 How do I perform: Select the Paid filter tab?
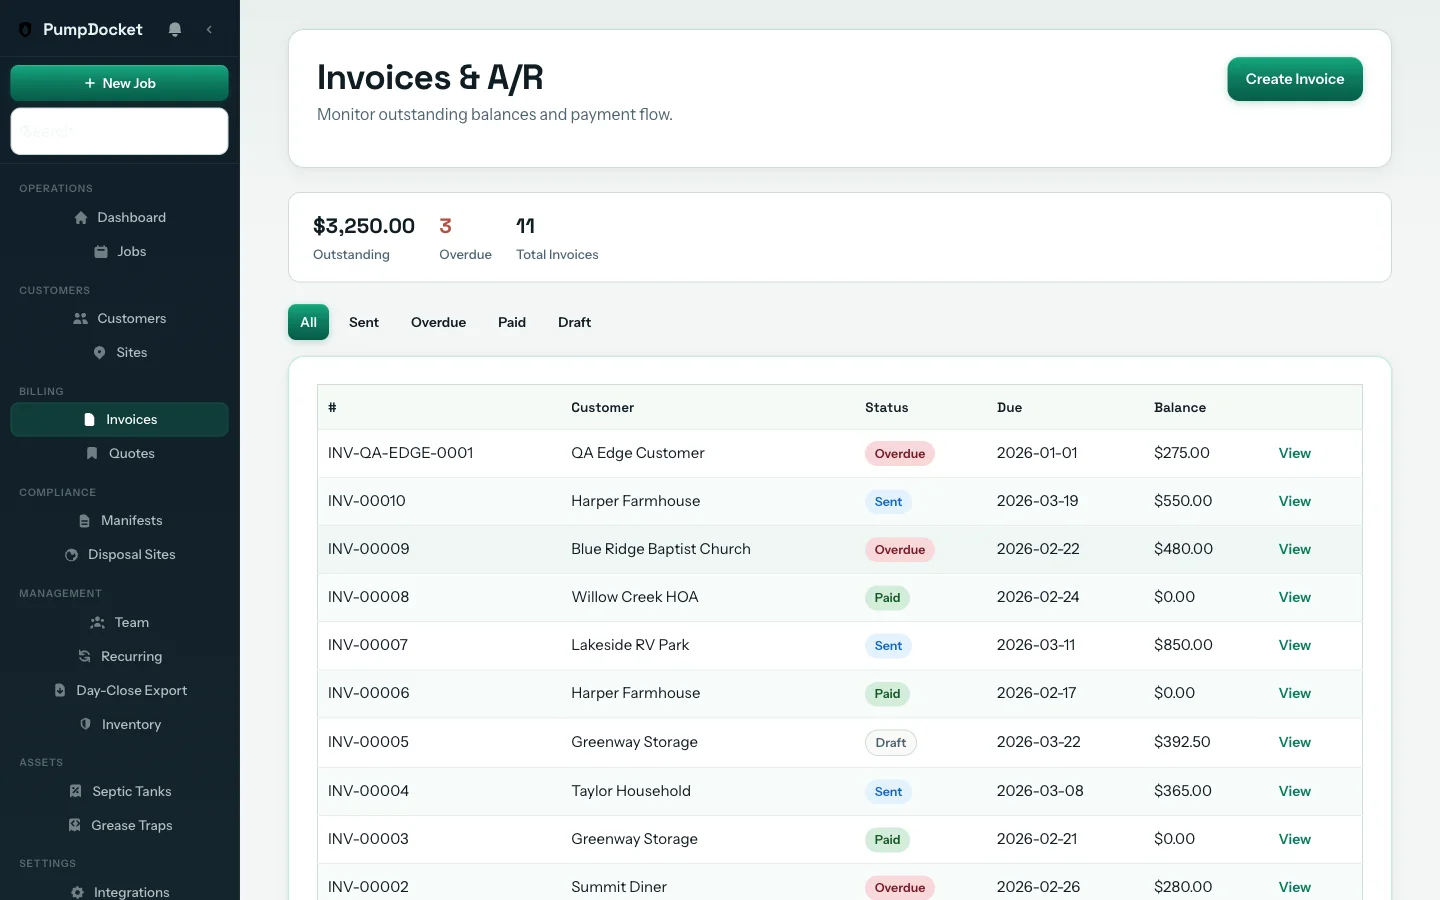511,322
